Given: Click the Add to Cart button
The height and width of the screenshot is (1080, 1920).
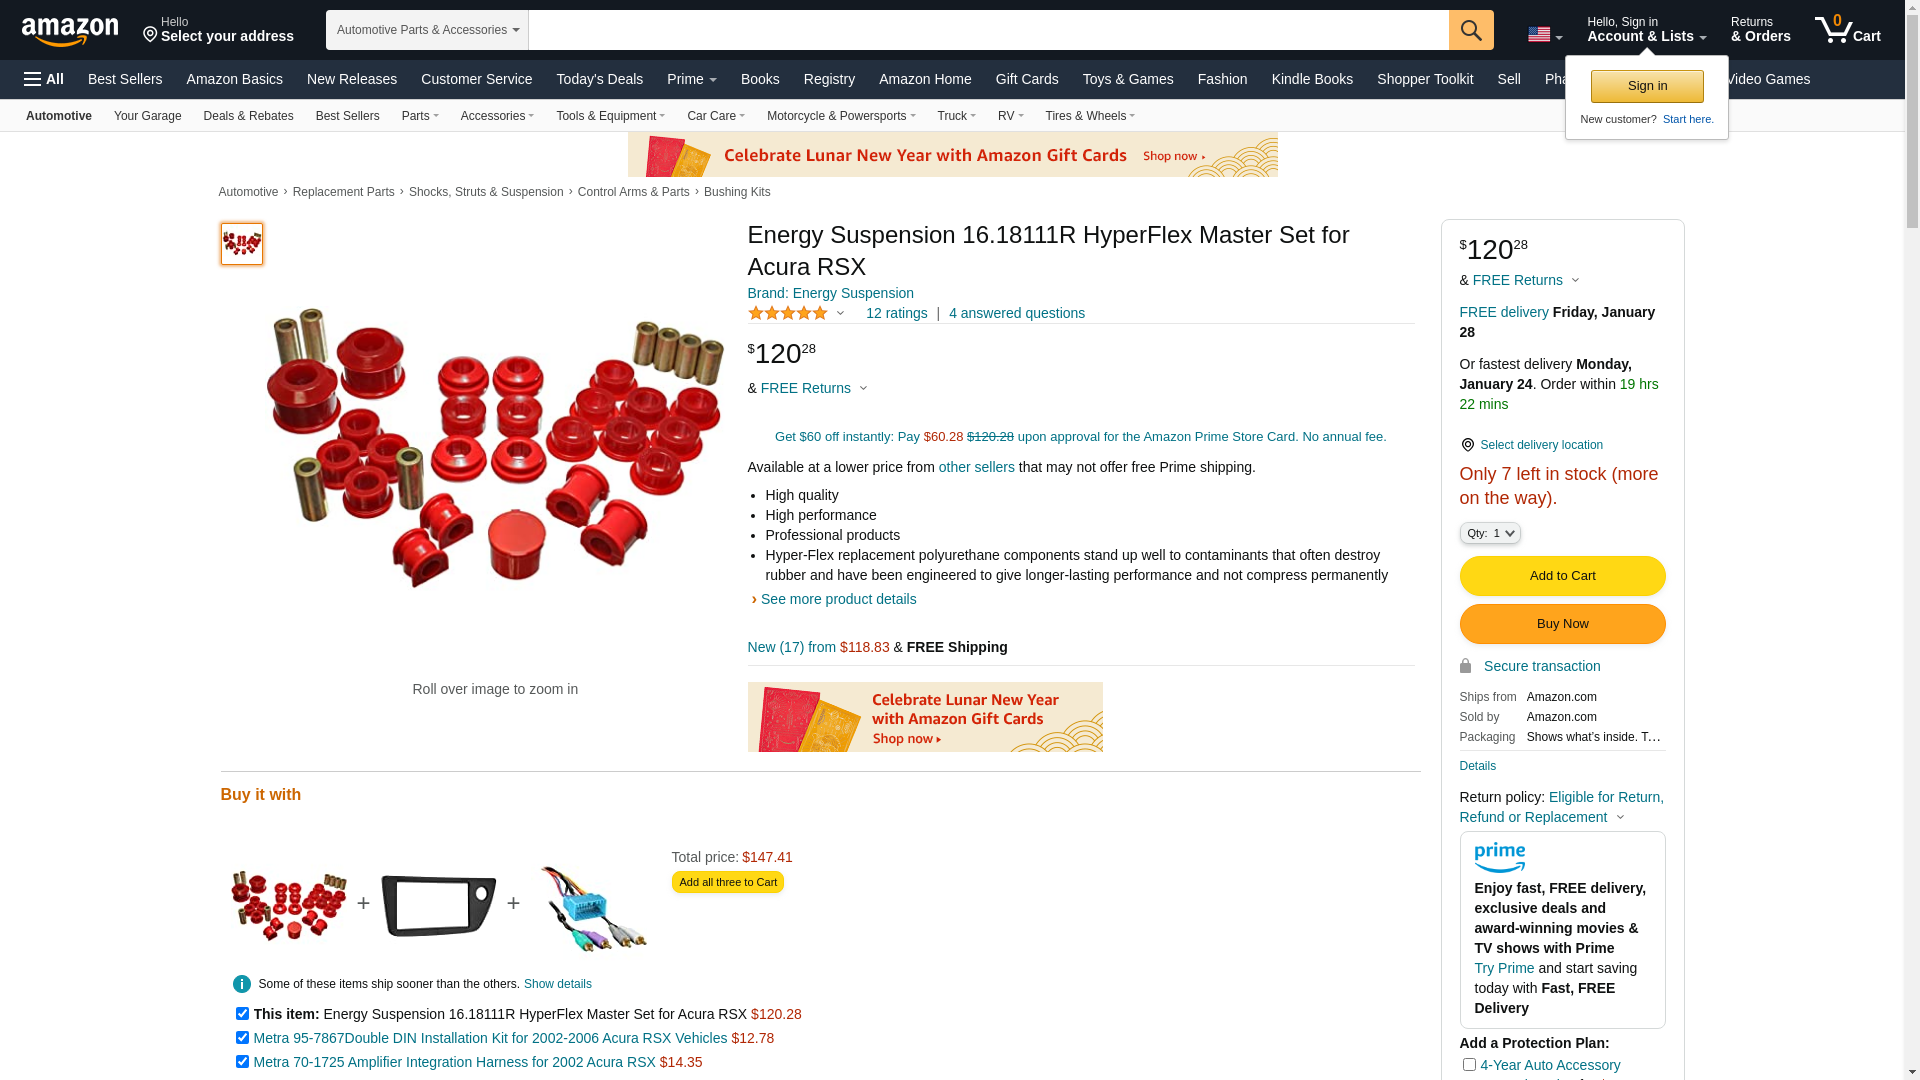Looking at the screenshot, I should (1562, 576).
